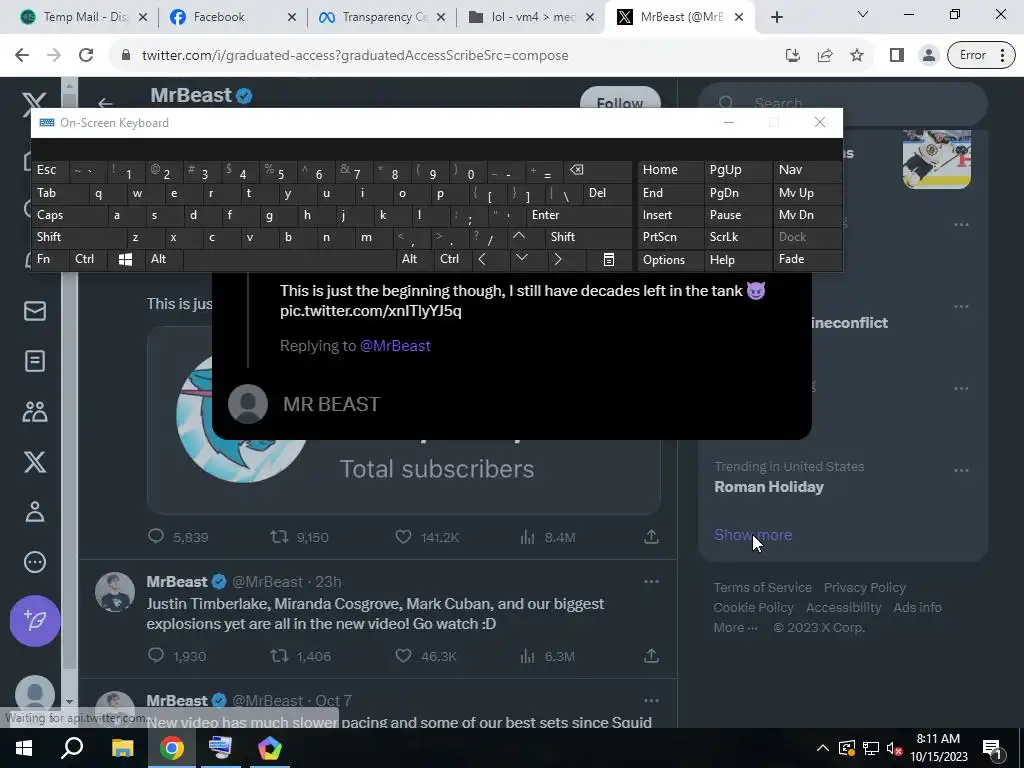View analytics of post with 6.3M views
Screen dimensions: 1024x768
click(527, 655)
